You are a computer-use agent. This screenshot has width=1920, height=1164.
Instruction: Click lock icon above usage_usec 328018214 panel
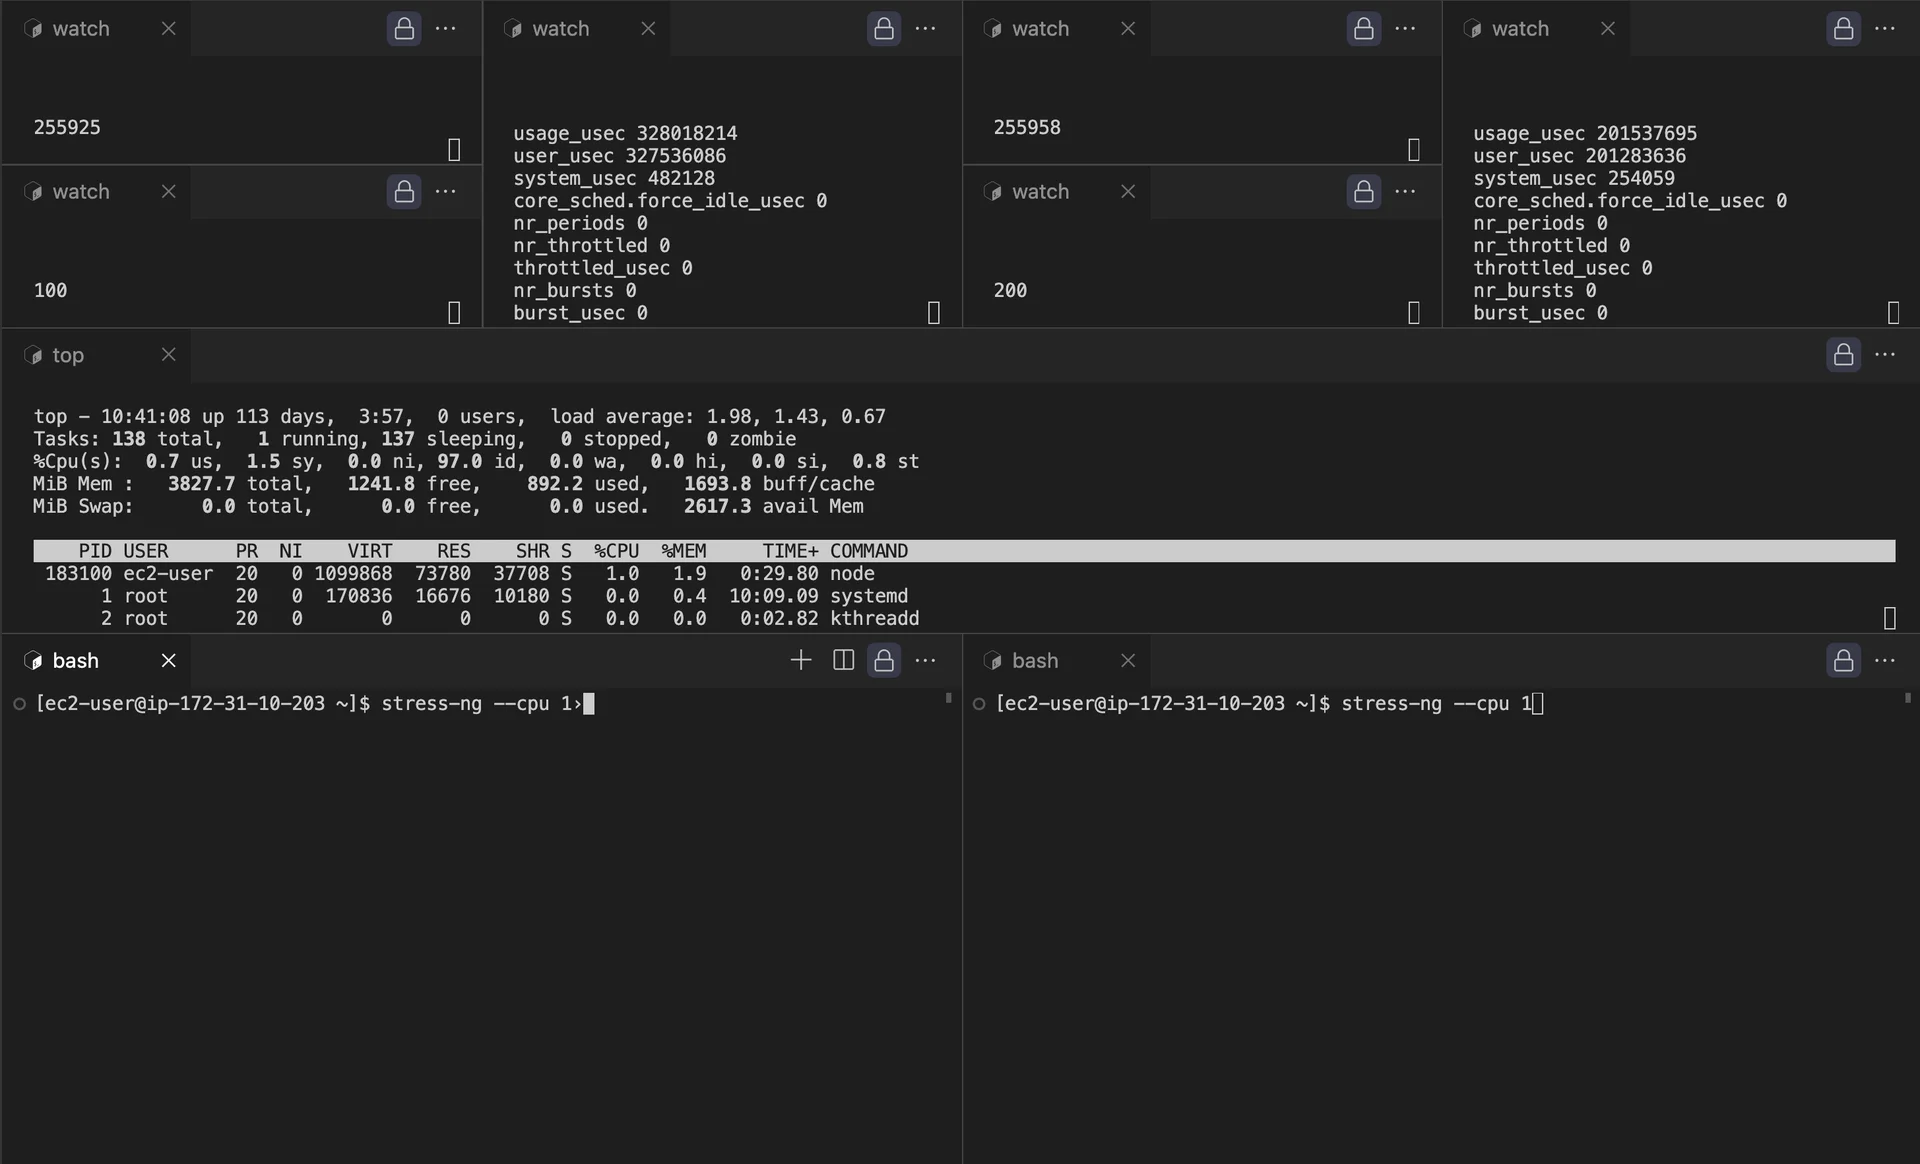(x=884, y=29)
